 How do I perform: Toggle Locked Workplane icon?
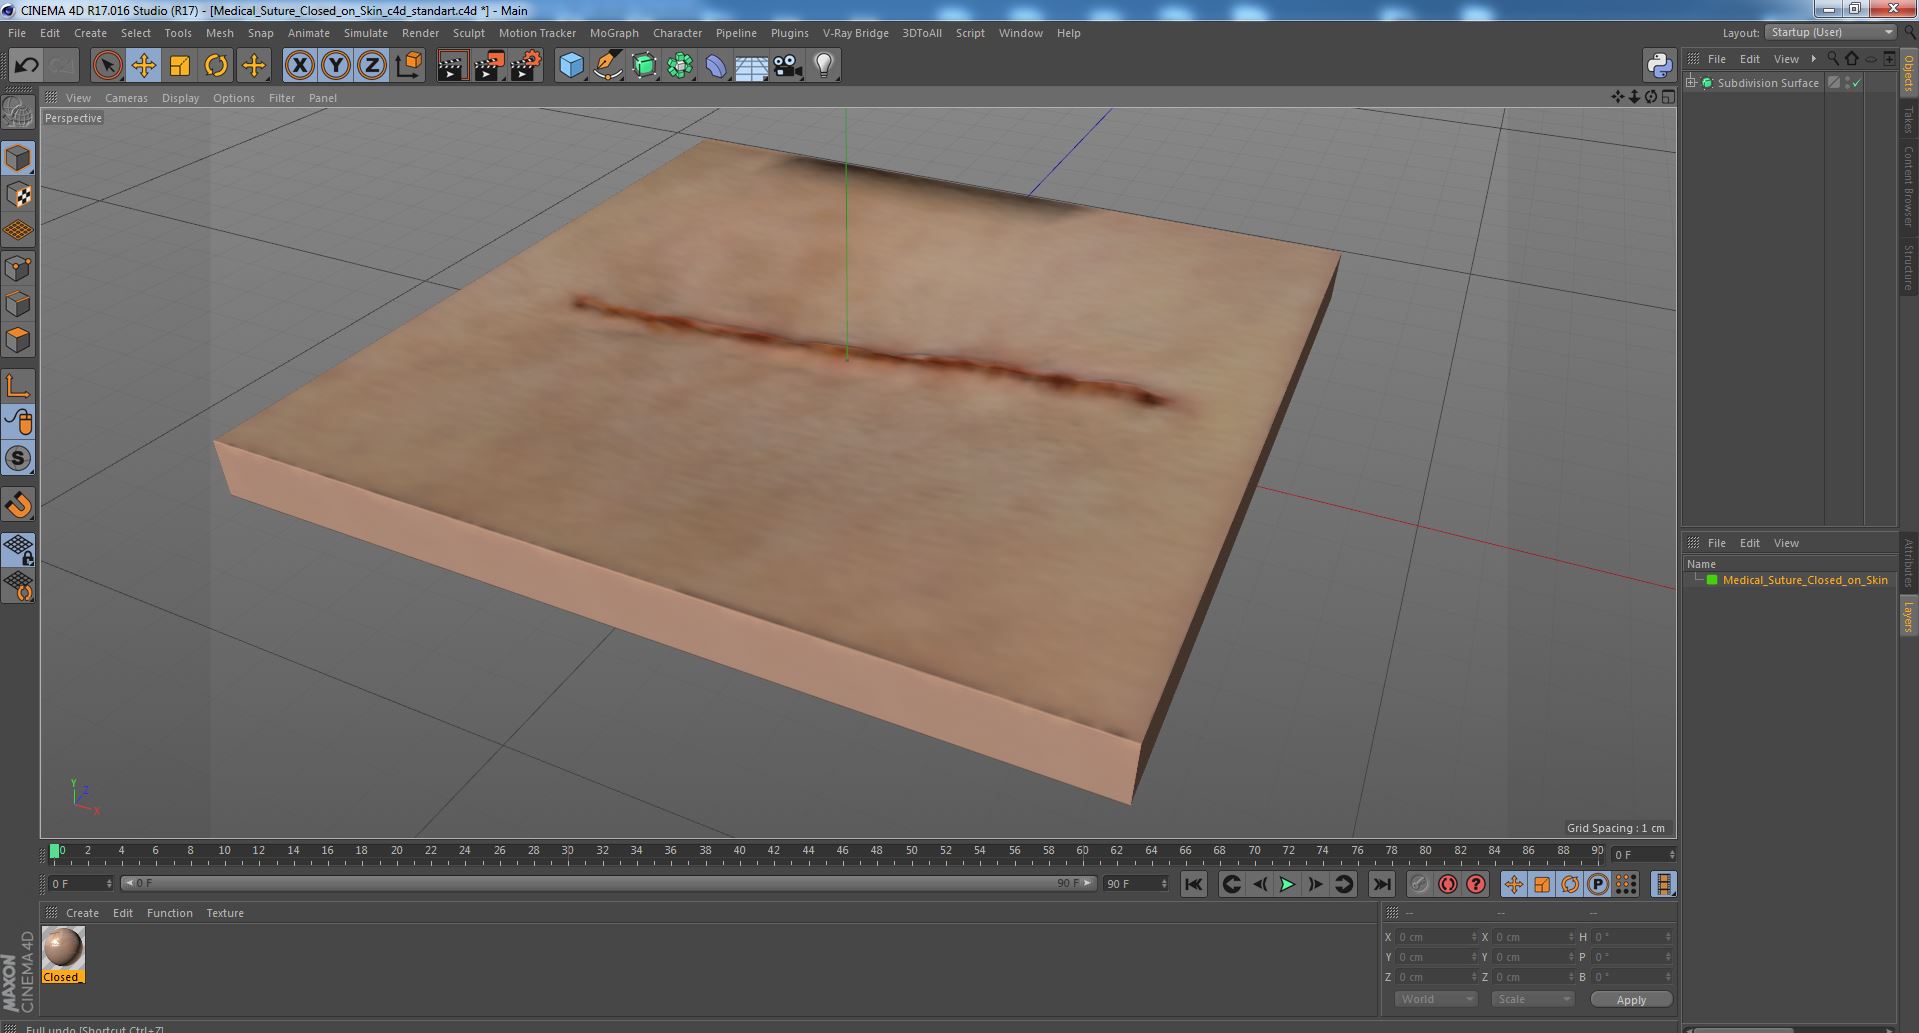pyautogui.click(x=18, y=550)
